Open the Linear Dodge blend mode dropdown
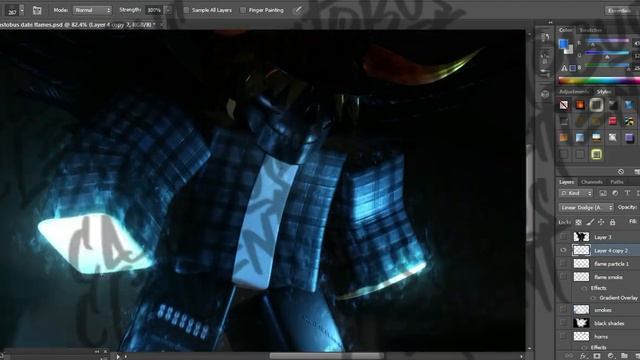This screenshot has width=640, height=360. pos(586,208)
